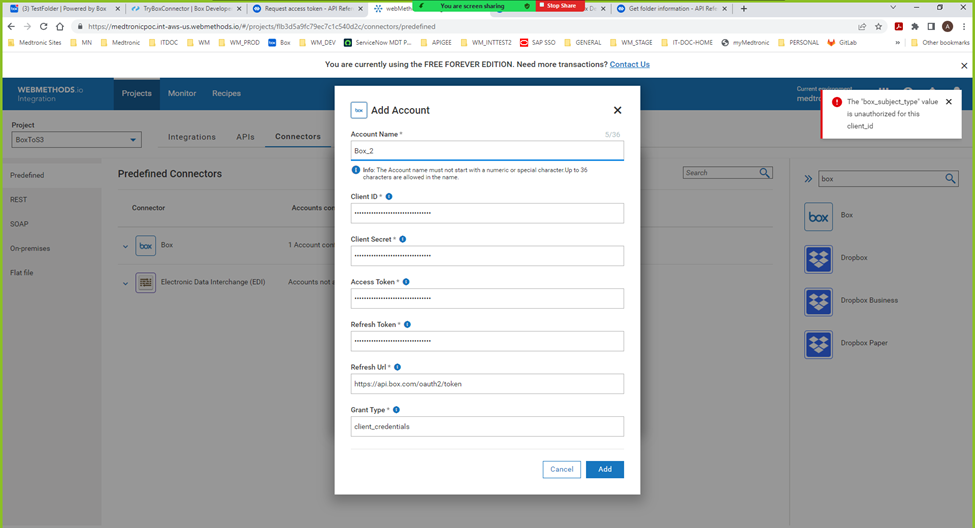The image size is (975, 528).
Task: Open the Contact Us link
Action: tap(629, 65)
